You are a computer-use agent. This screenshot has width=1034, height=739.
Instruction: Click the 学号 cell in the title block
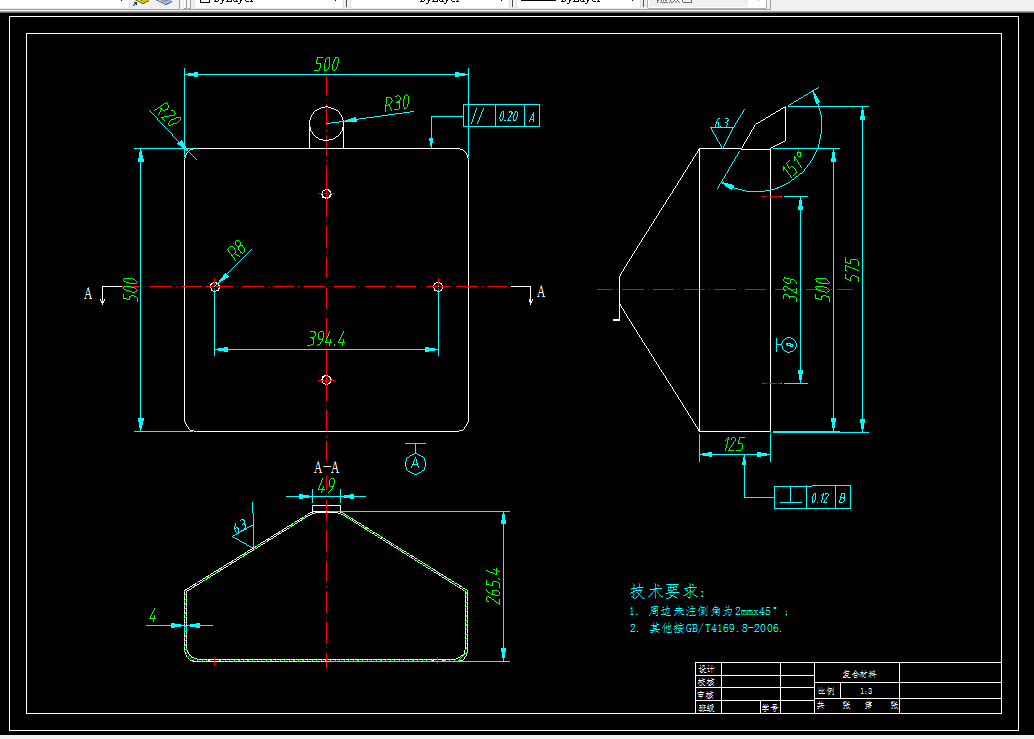coord(770,707)
